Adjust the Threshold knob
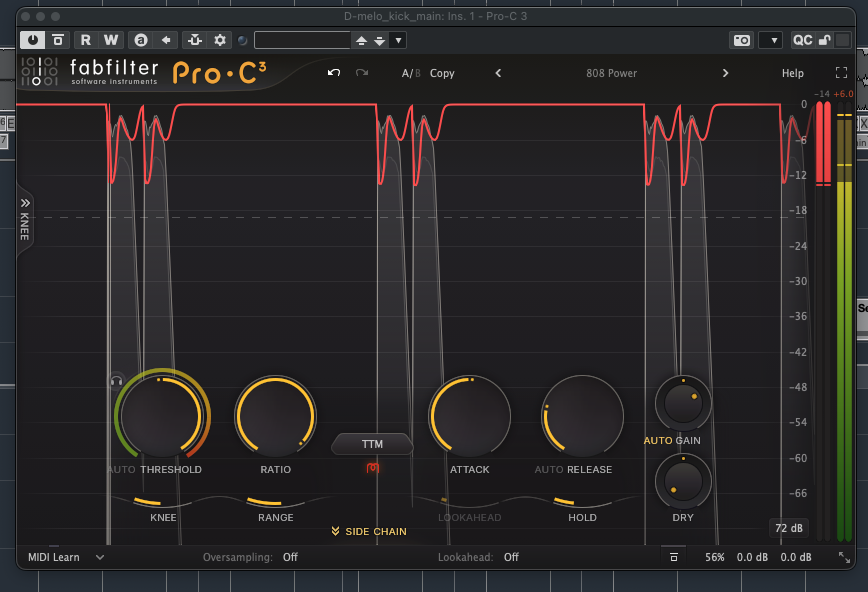The image size is (868, 592). [162, 416]
